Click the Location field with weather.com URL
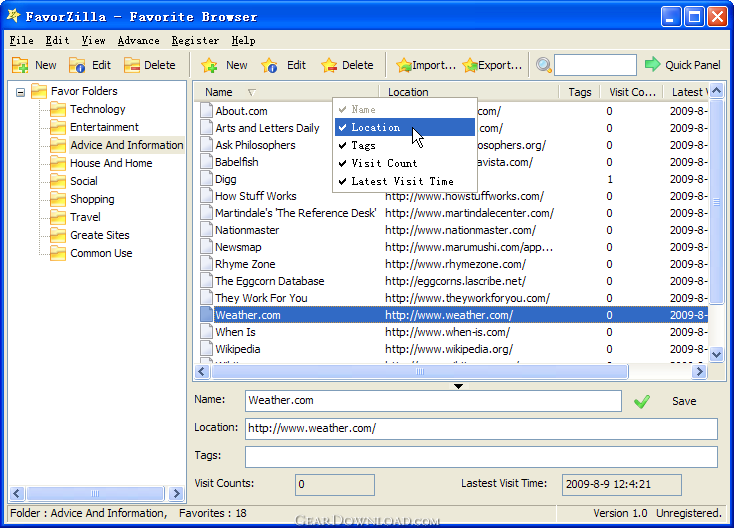Screen dimensions: 734x529 click(481, 429)
